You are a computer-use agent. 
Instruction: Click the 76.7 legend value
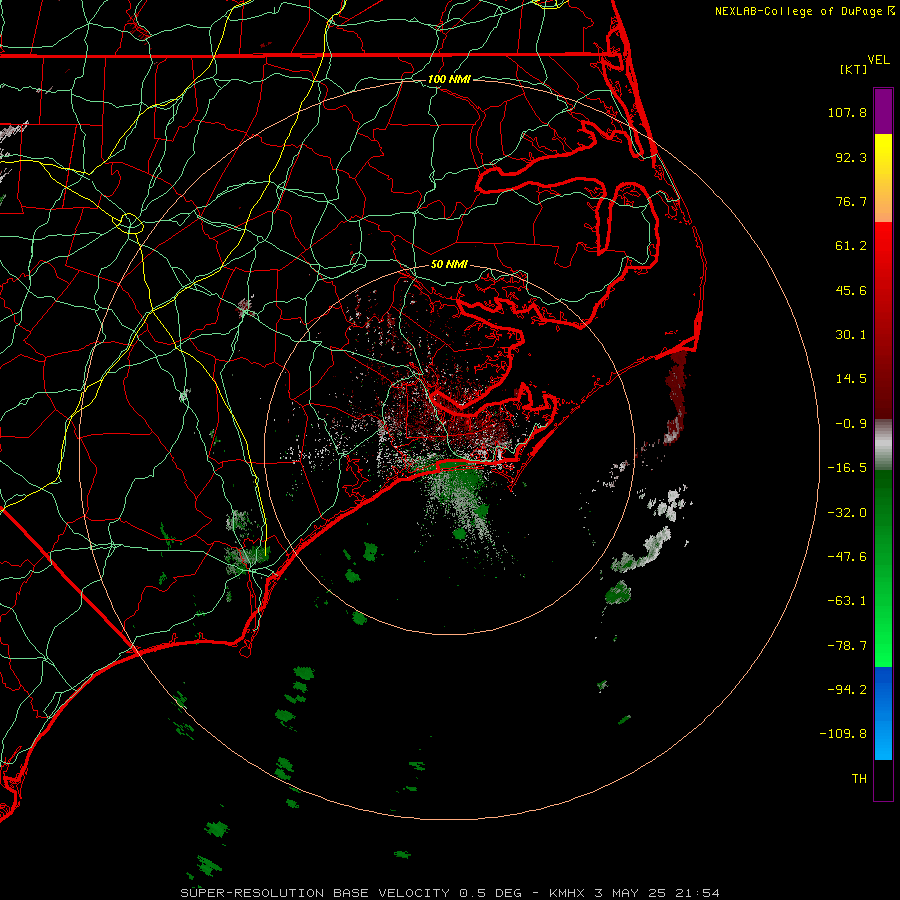click(x=851, y=201)
